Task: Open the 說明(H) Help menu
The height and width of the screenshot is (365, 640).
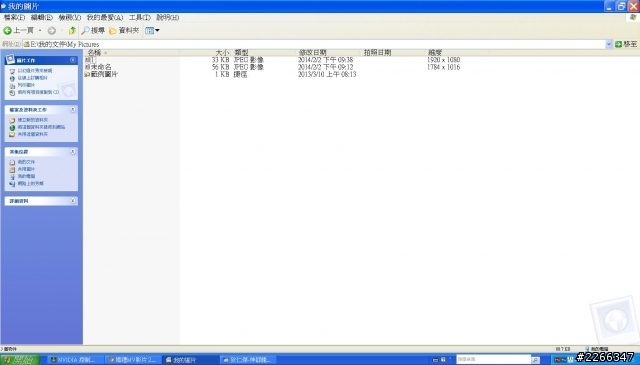Action: pyautogui.click(x=167, y=18)
